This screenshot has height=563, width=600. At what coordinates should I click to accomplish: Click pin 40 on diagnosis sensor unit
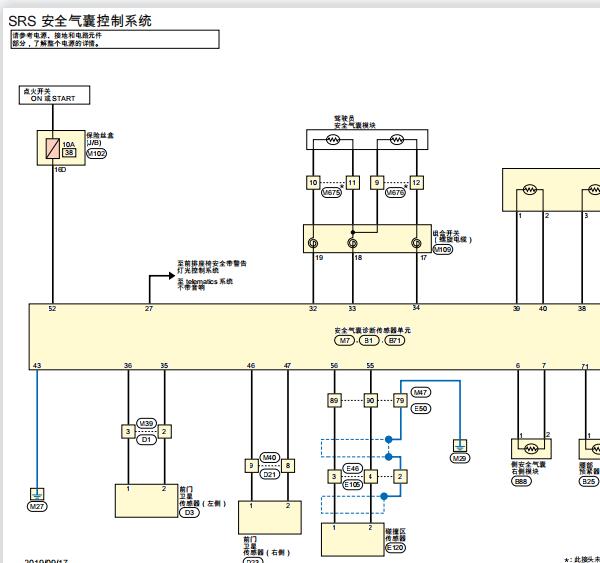tap(543, 308)
